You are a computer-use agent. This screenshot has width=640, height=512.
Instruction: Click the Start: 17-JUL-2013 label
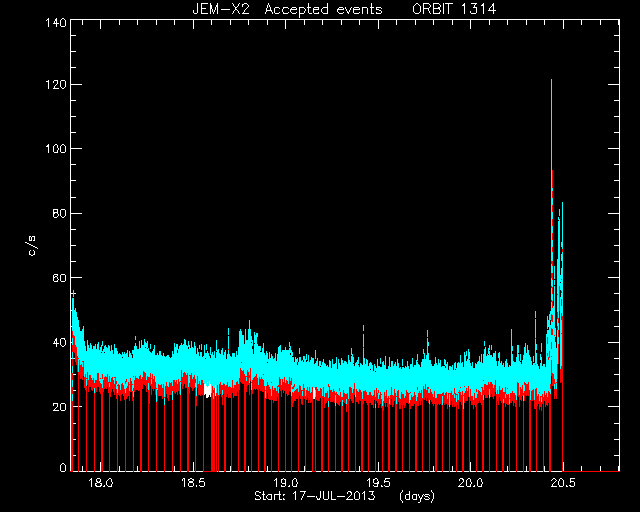(x=315, y=496)
